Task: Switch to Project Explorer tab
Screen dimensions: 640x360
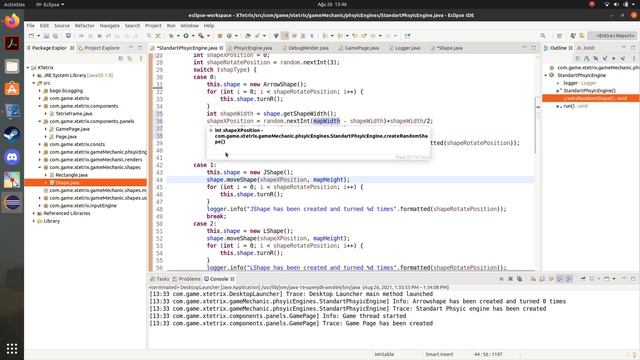Action: (x=99, y=48)
